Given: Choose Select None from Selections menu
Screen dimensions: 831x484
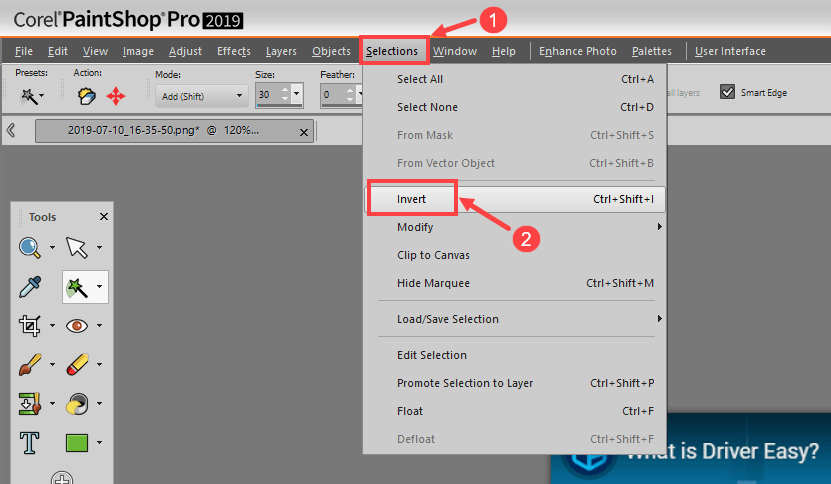Looking at the screenshot, I should tap(515, 107).
